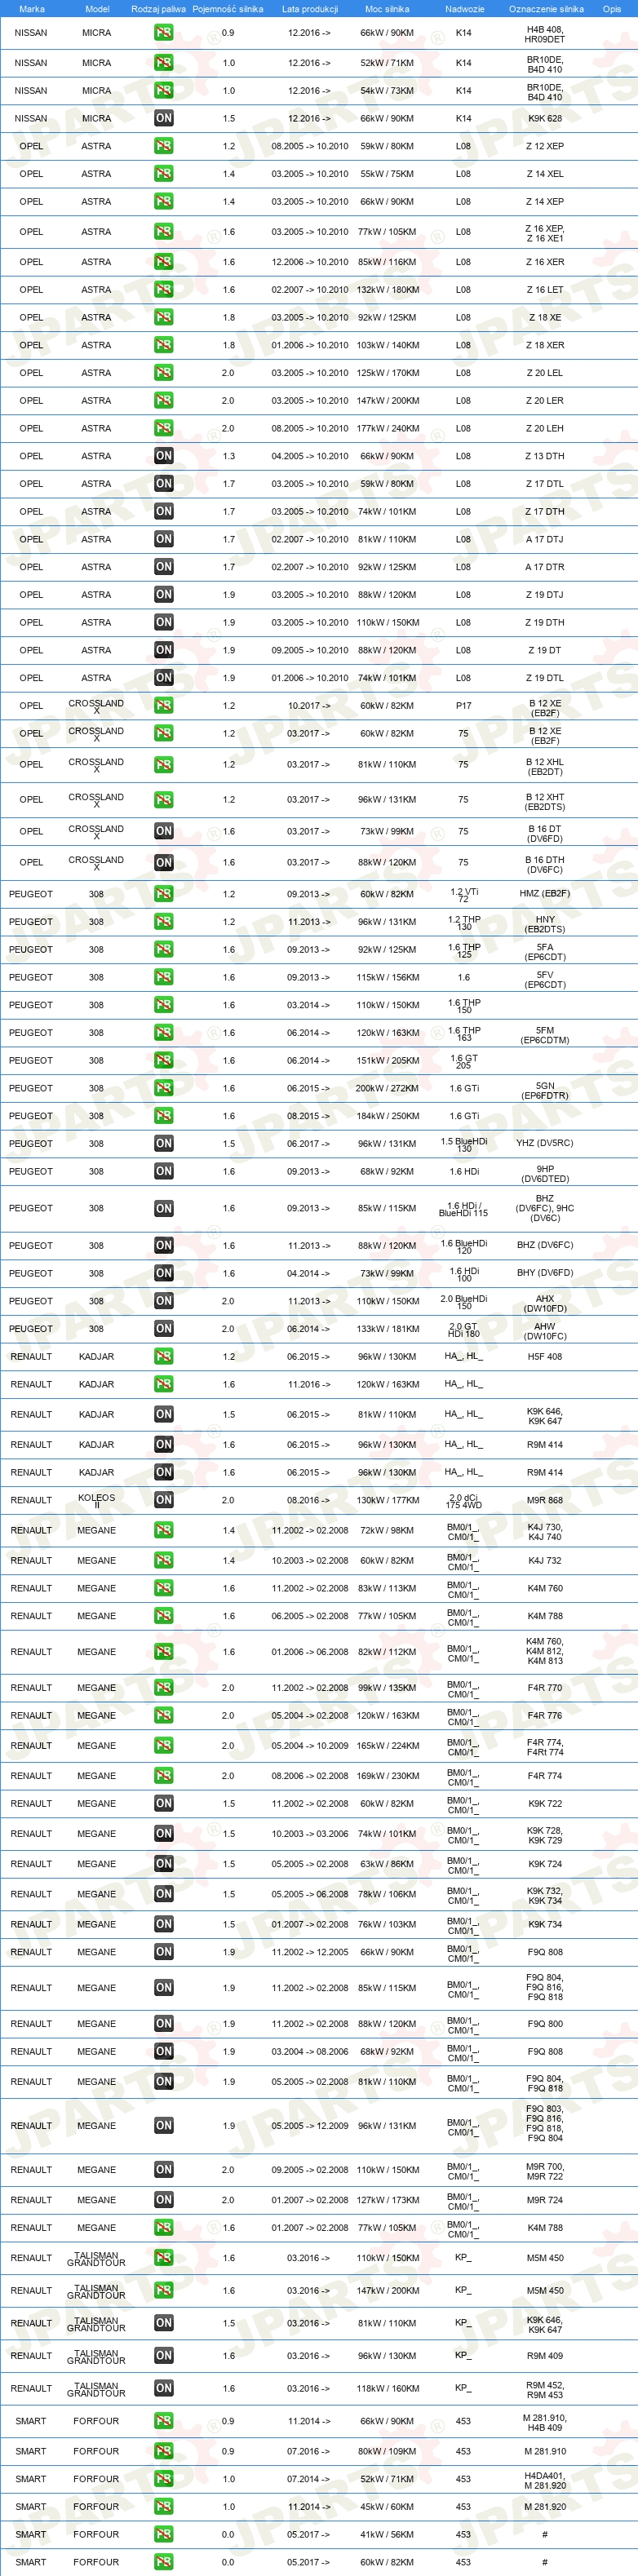Click petrol icon in Crossland X P17 row
The image size is (638, 2576).
point(163,706)
